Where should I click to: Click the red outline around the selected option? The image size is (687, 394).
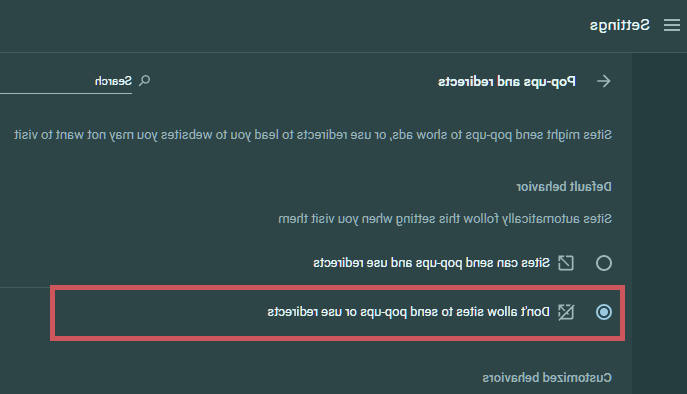tap(337, 288)
